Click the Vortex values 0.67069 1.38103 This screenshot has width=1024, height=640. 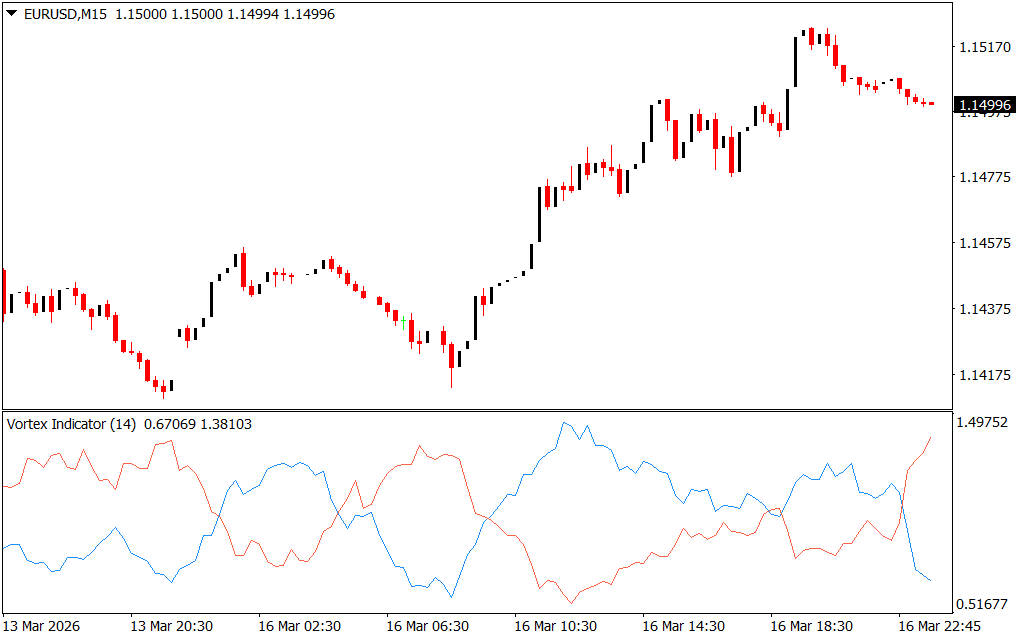coord(198,424)
